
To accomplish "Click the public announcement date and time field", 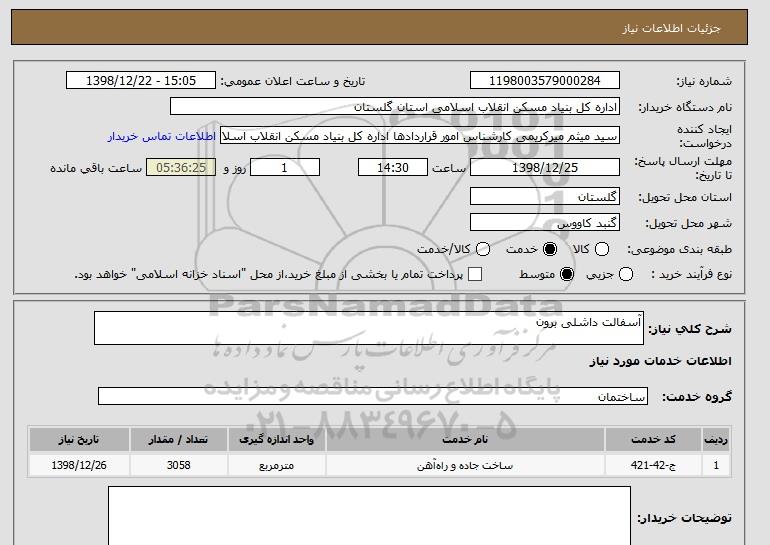I will point(141,81).
